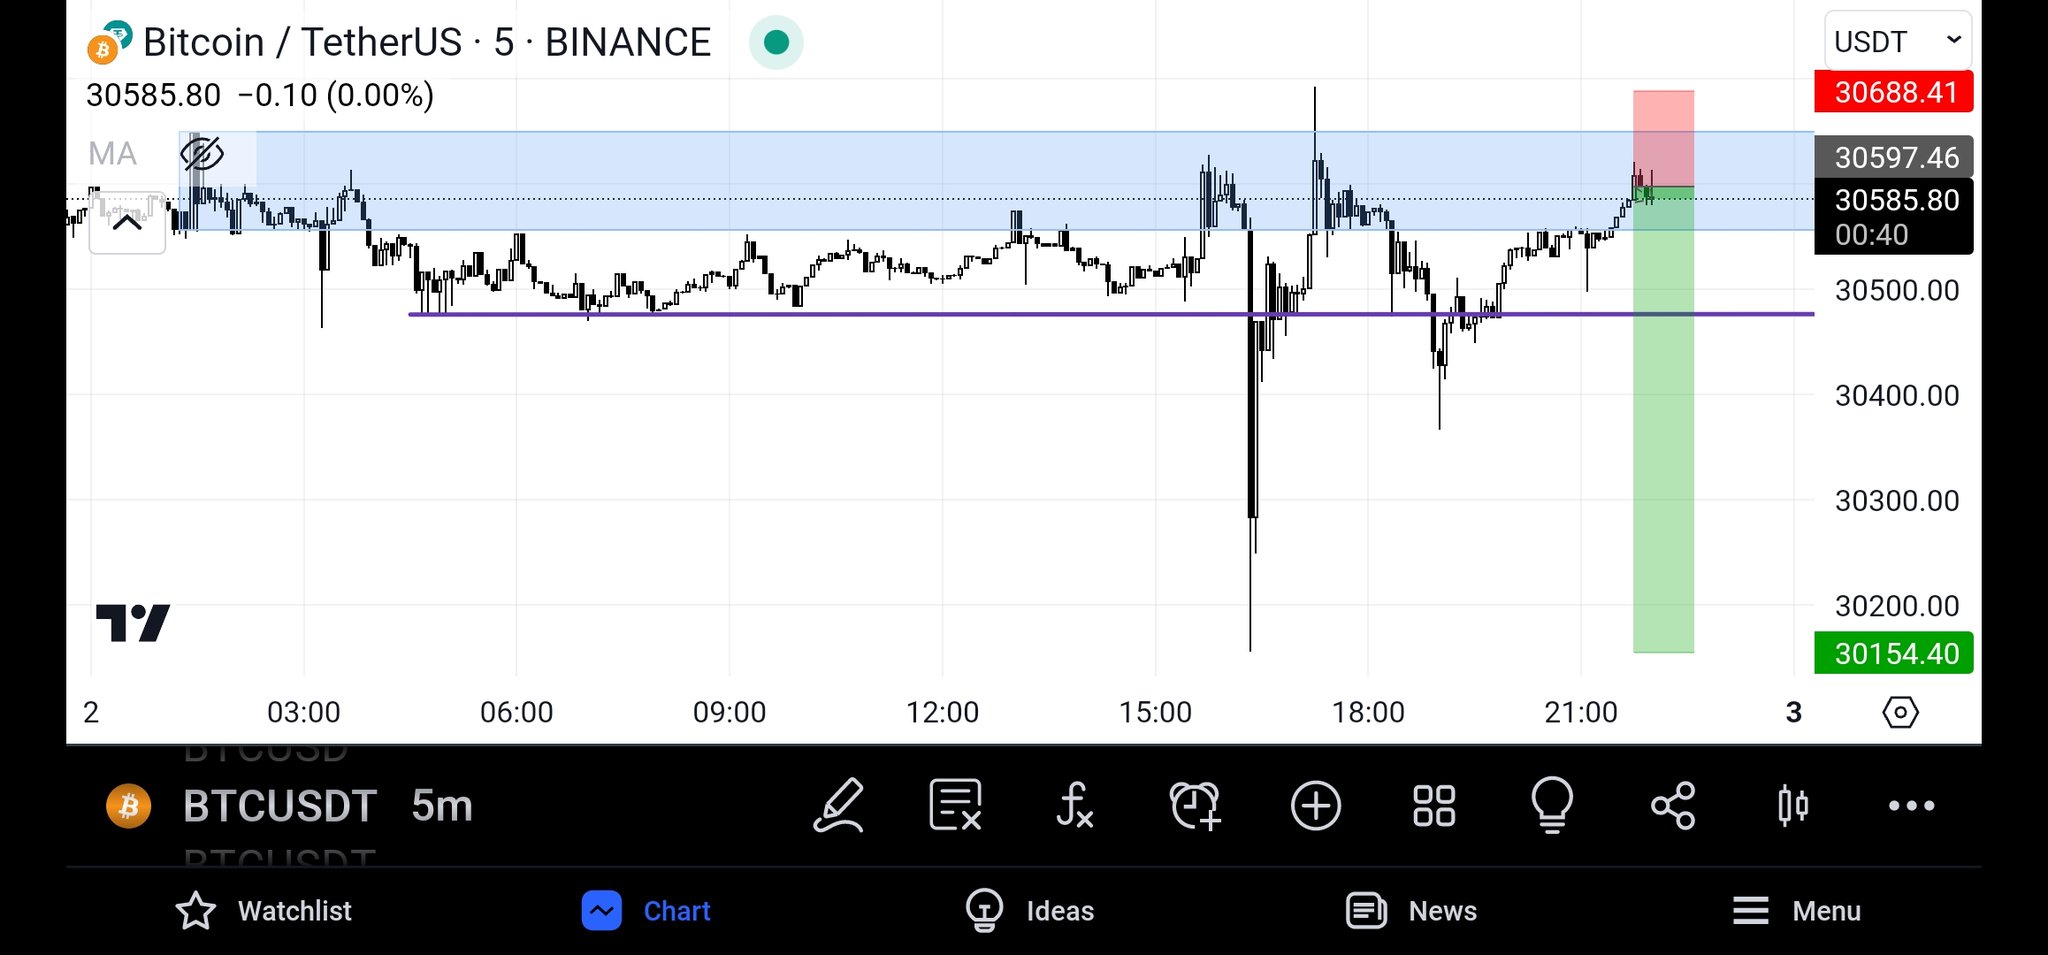
Task: Create a new price alert
Action: tap(1194, 805)
